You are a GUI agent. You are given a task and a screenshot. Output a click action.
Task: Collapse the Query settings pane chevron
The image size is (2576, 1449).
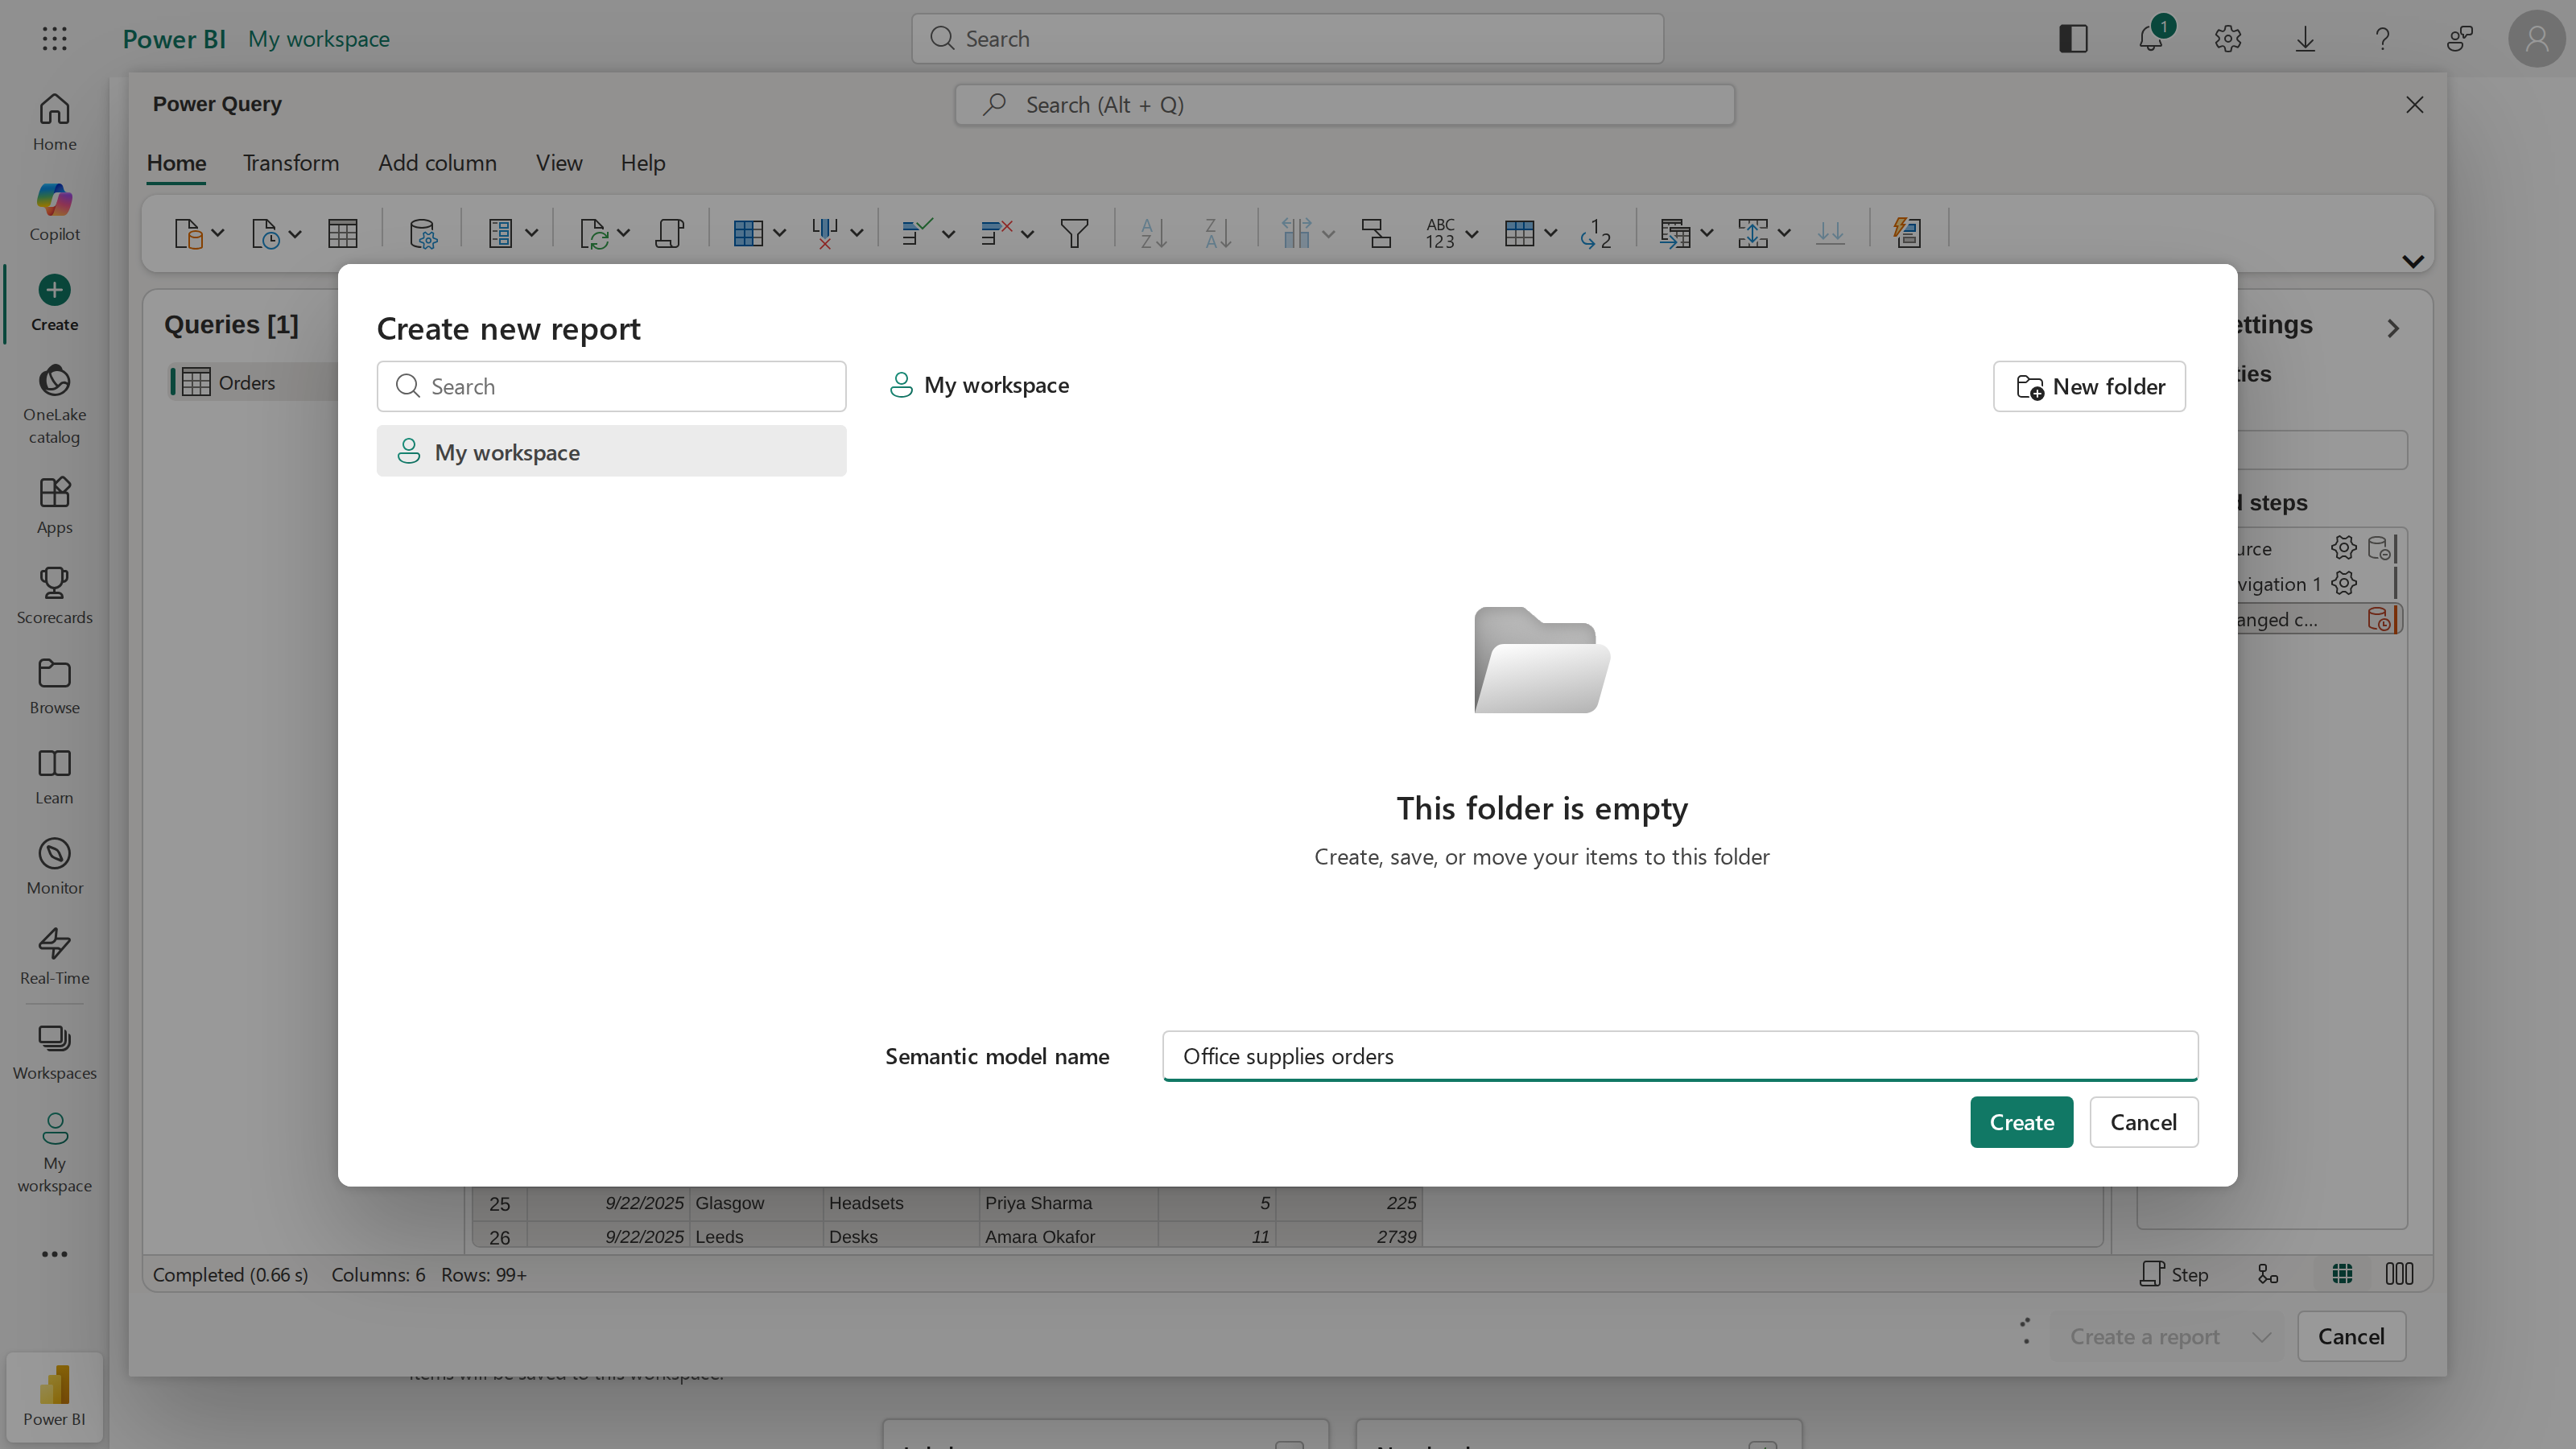(x=2393, y=328)
